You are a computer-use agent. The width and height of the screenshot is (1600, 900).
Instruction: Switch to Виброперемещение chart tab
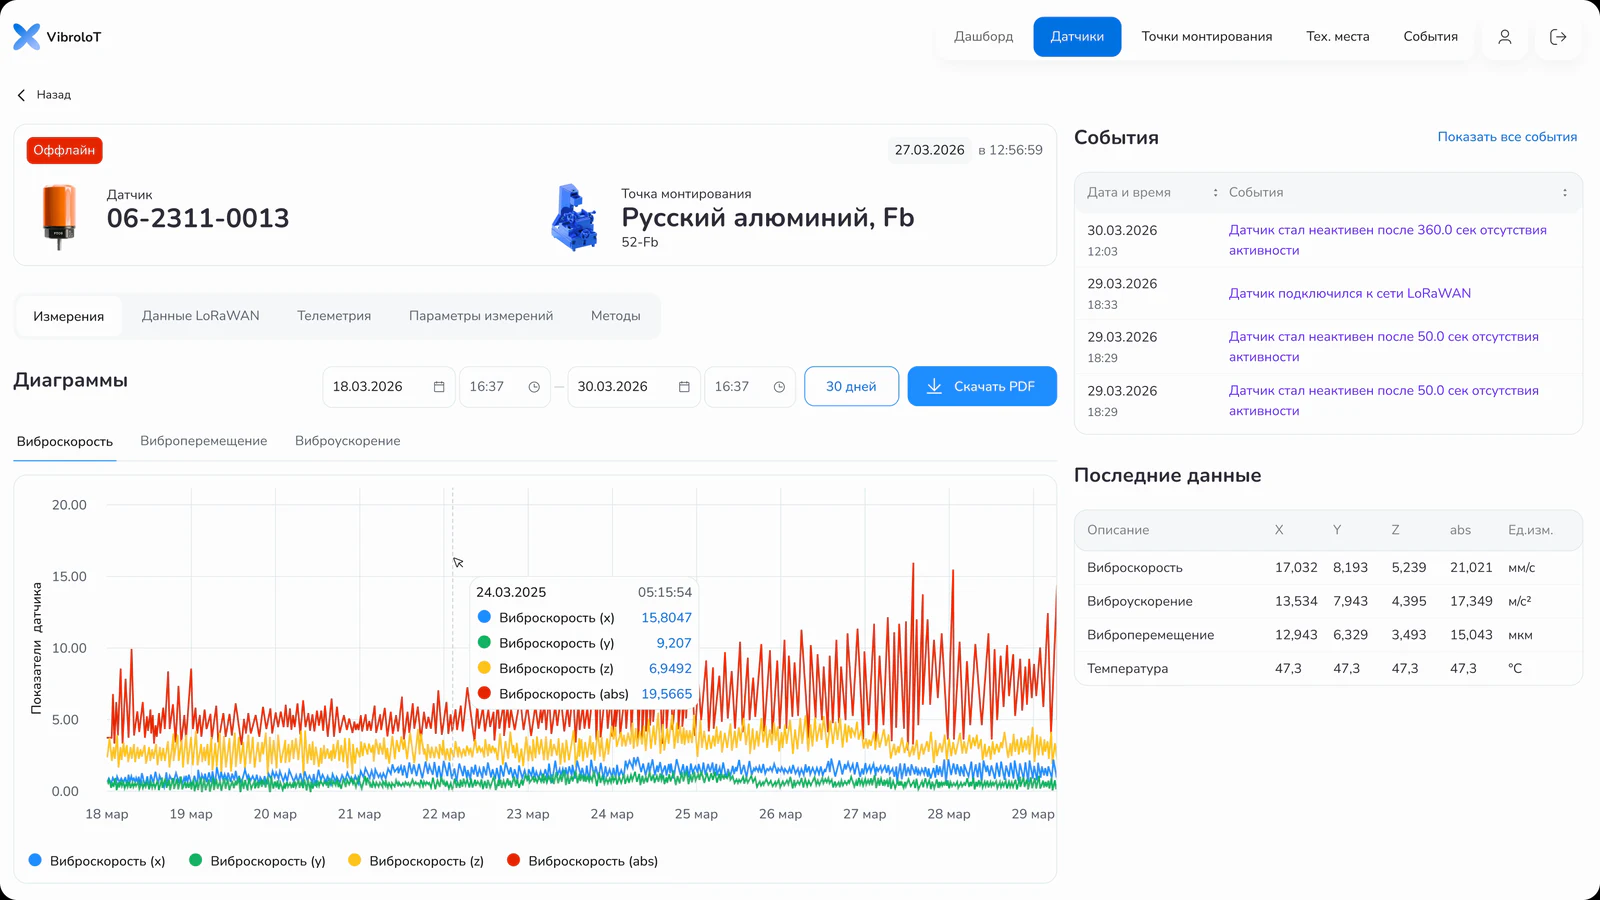(x=204, y=441)
